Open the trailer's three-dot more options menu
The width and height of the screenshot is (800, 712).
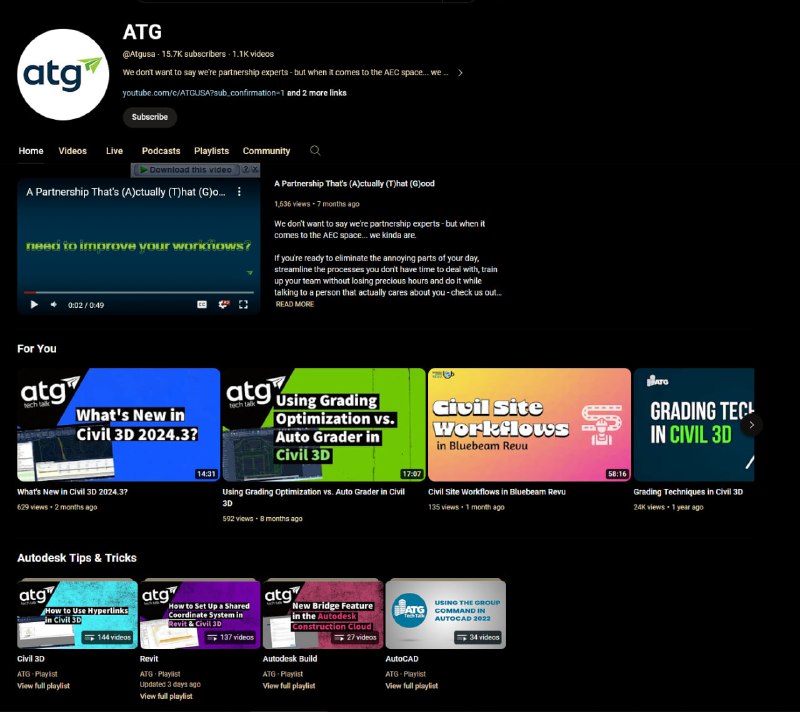pos(239,192)
